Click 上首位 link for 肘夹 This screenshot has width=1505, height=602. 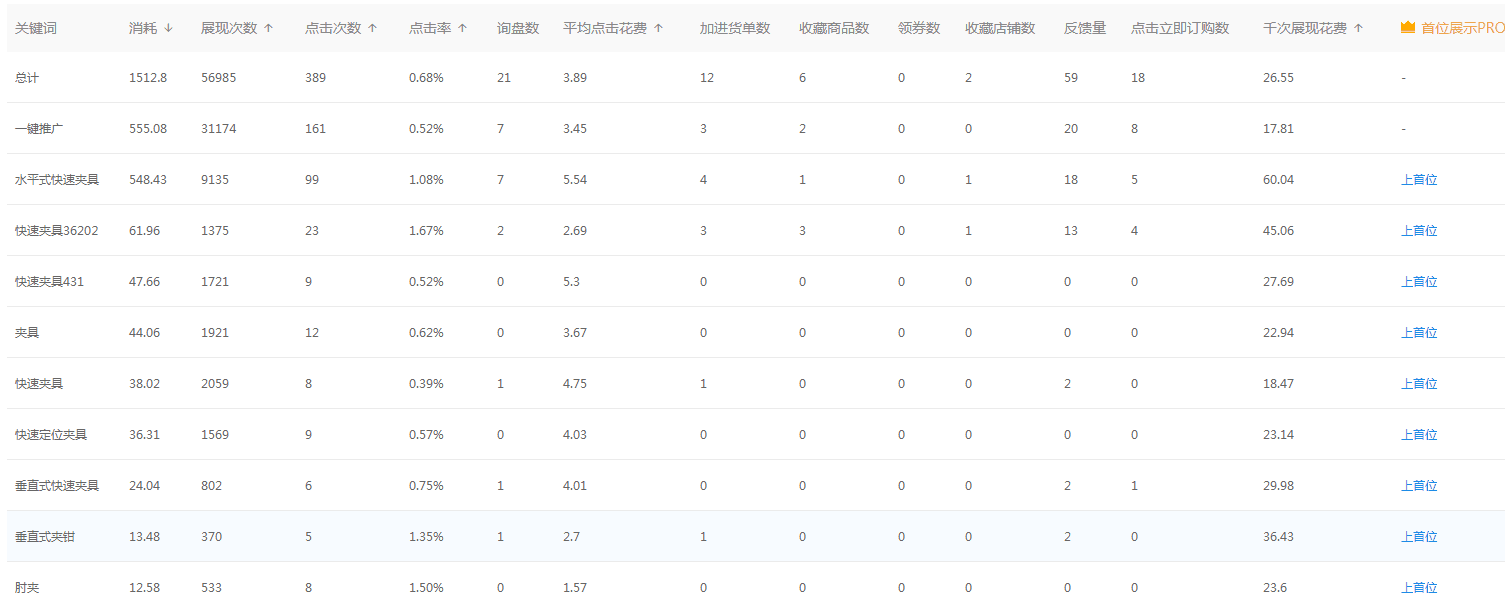point(1418,588)
